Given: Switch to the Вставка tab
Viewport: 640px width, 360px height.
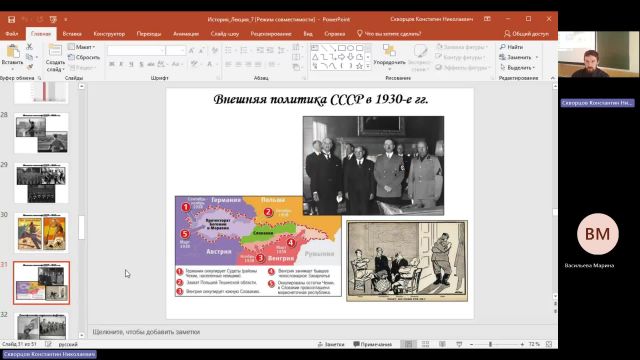Looking at the screenshot, I should tap(72, 34).
